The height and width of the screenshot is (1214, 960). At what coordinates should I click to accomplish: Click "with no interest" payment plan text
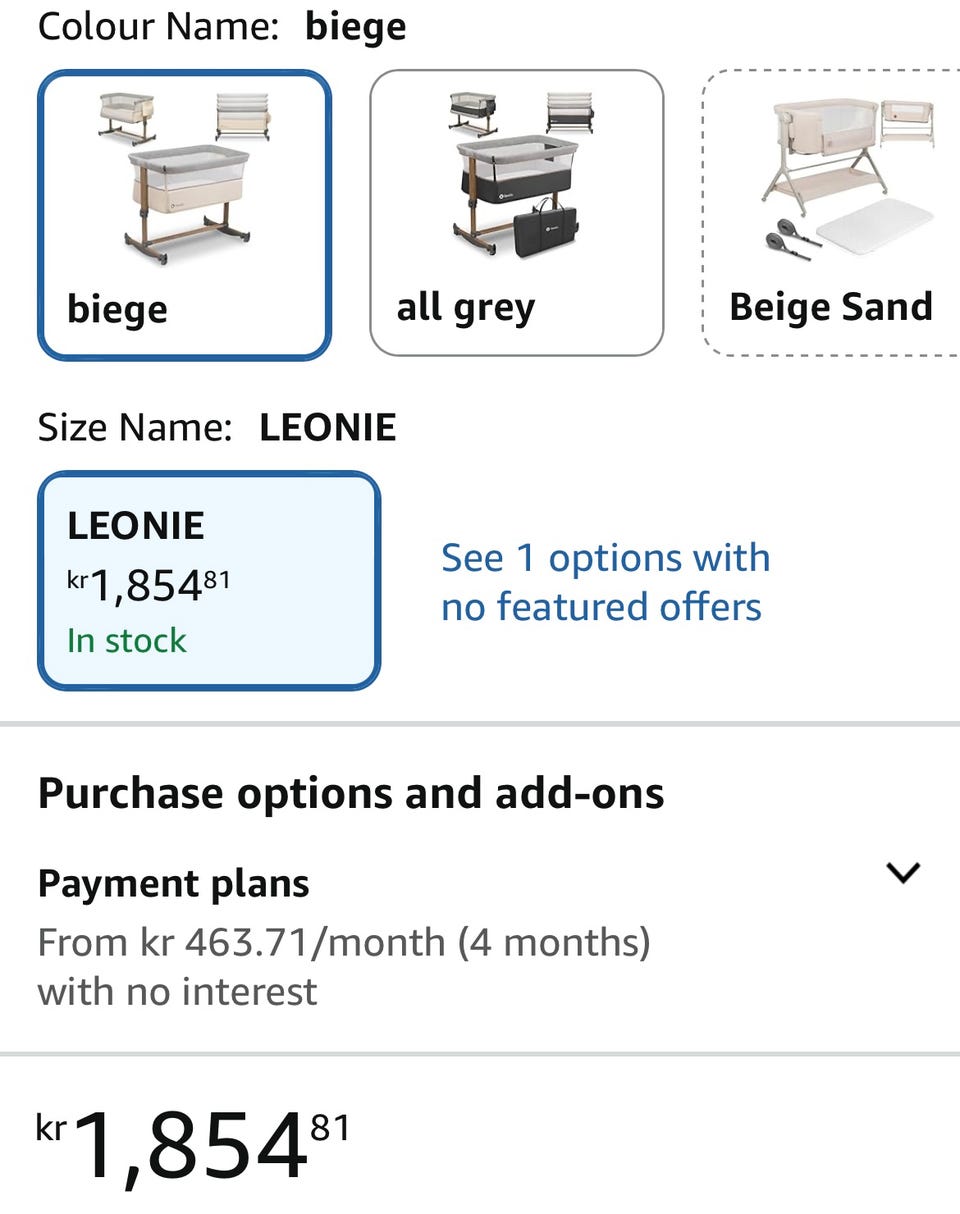point(177,992)
